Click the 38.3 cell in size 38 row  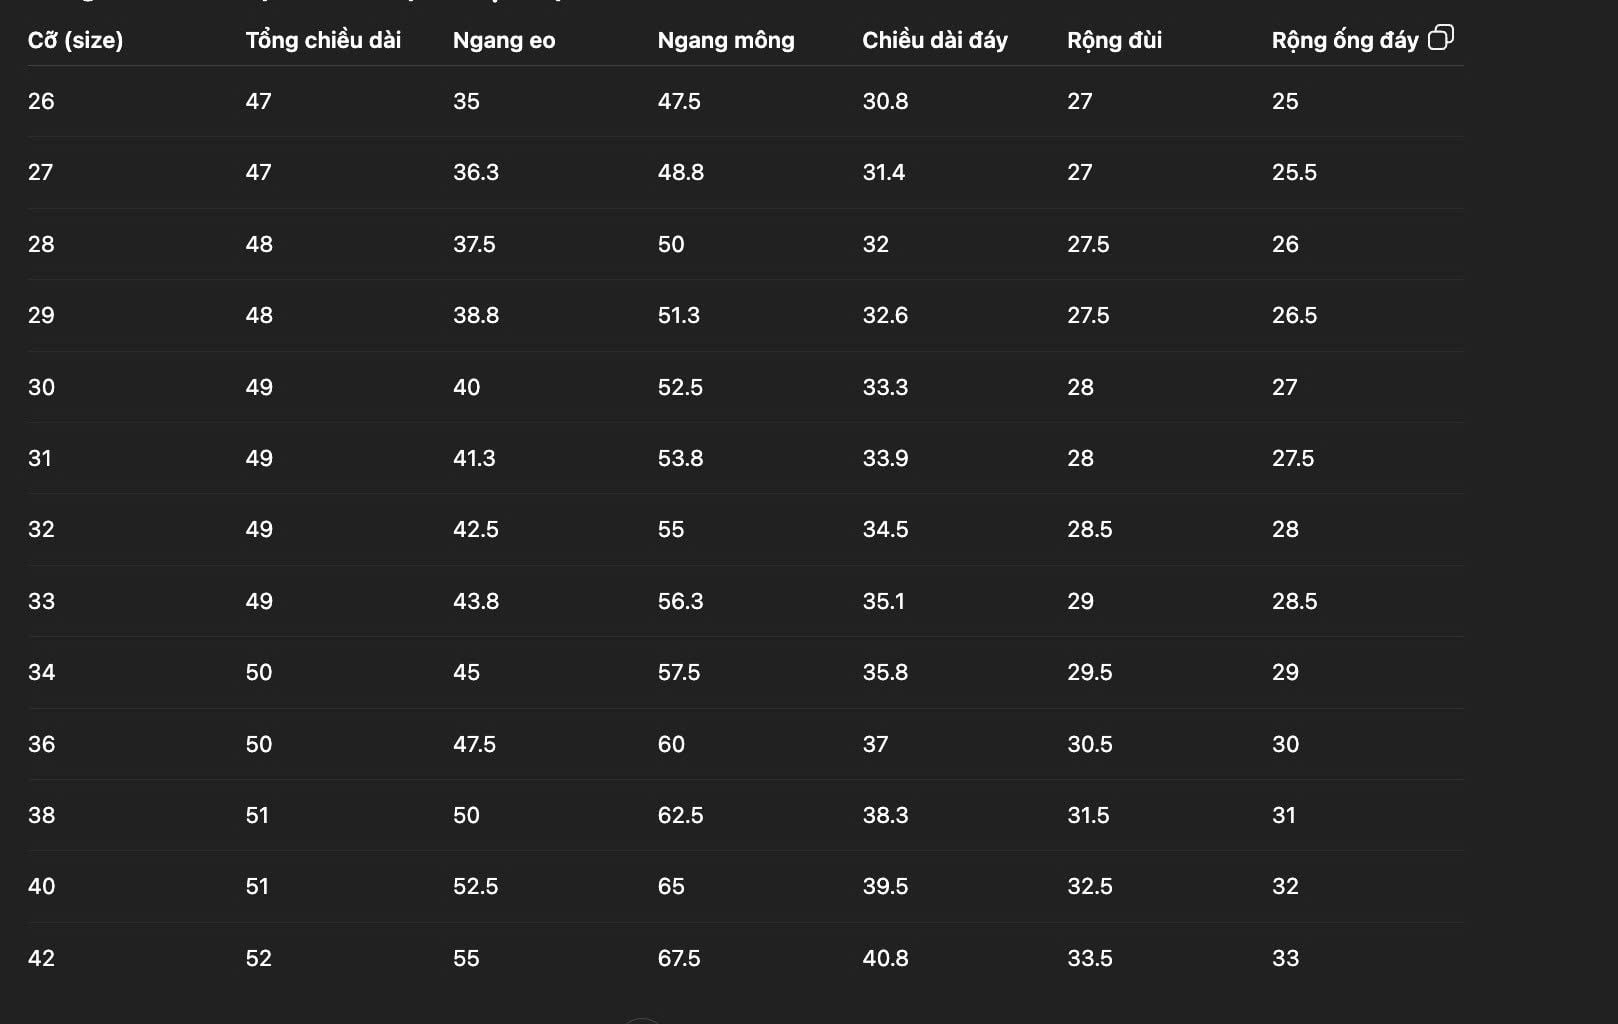tap(885, 815)
